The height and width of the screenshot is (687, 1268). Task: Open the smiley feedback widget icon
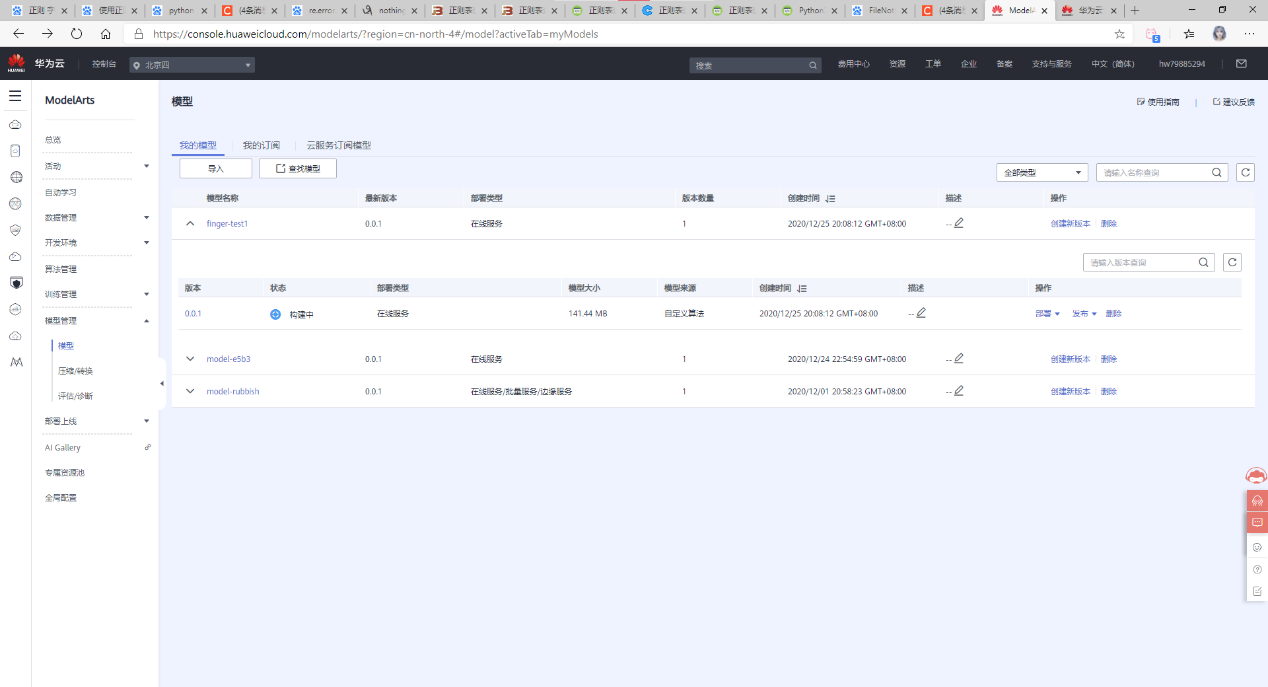[x=1257, y=547]
